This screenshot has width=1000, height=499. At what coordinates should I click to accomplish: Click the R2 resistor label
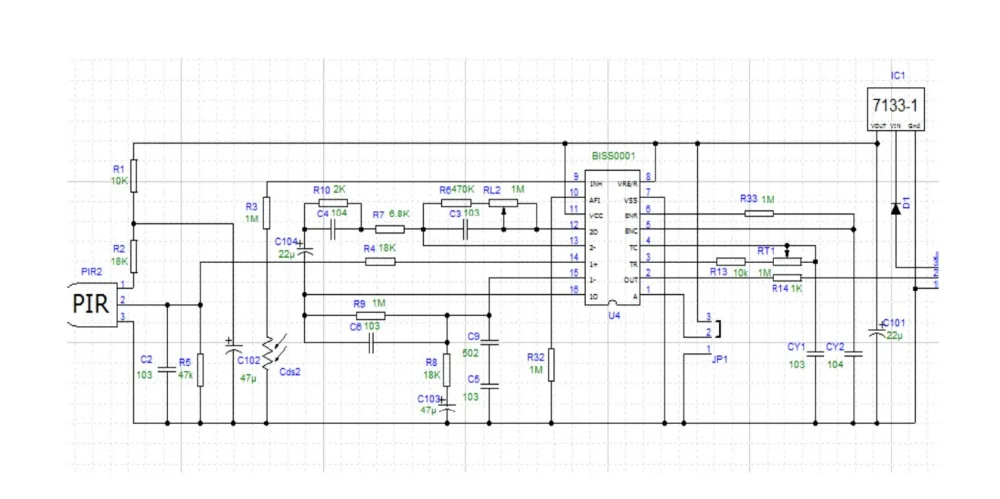[119, 248]
